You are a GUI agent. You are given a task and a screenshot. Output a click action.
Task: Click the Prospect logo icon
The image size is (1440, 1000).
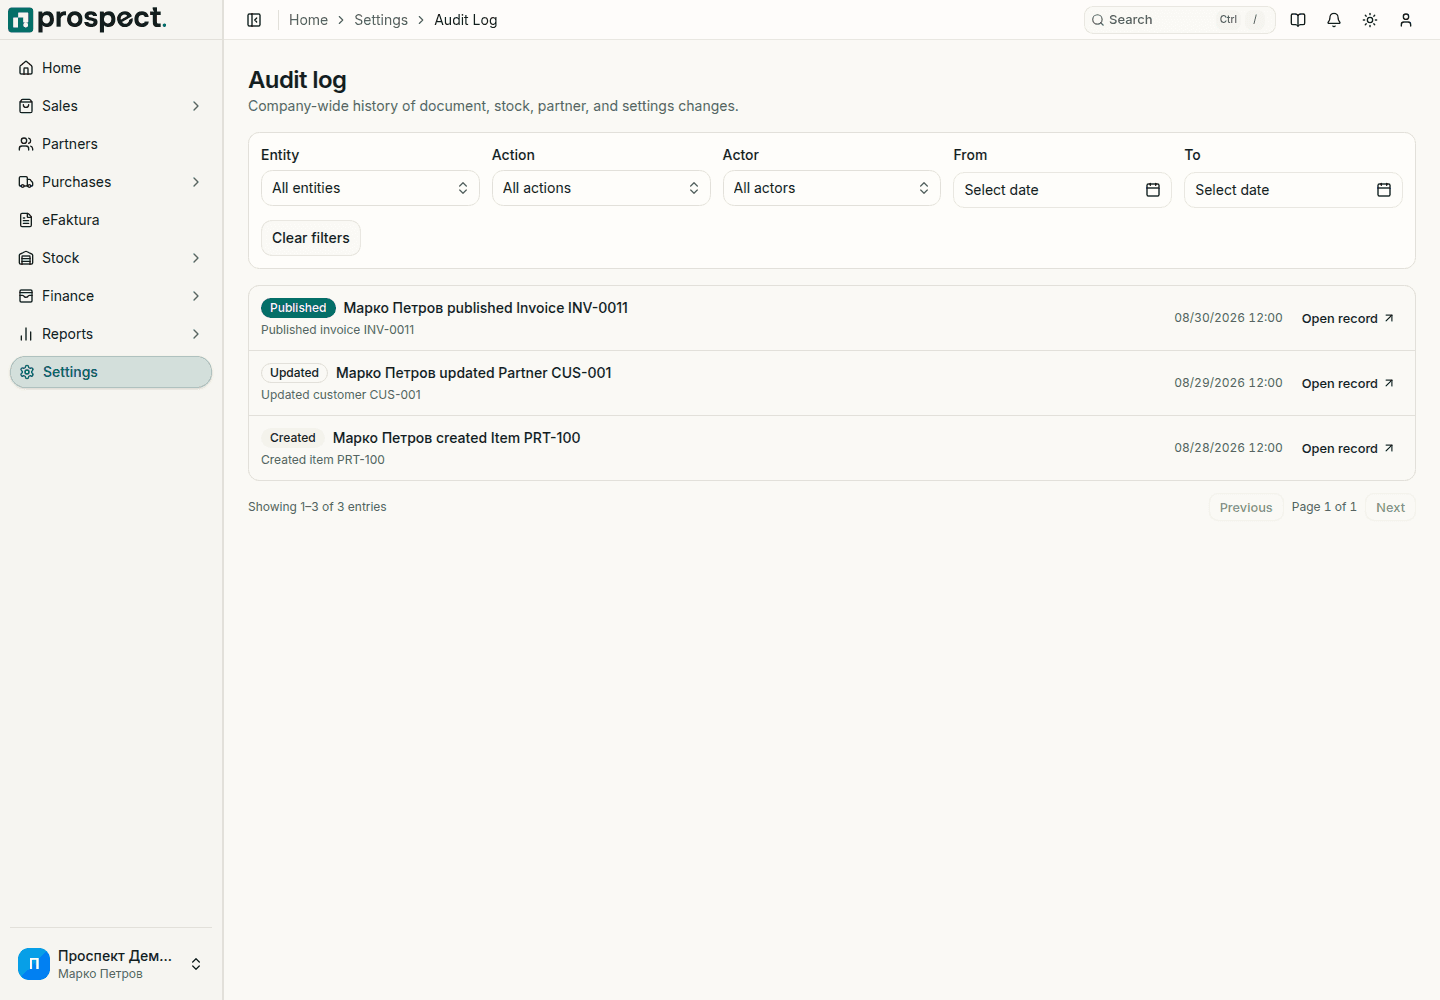click(20, 20)
